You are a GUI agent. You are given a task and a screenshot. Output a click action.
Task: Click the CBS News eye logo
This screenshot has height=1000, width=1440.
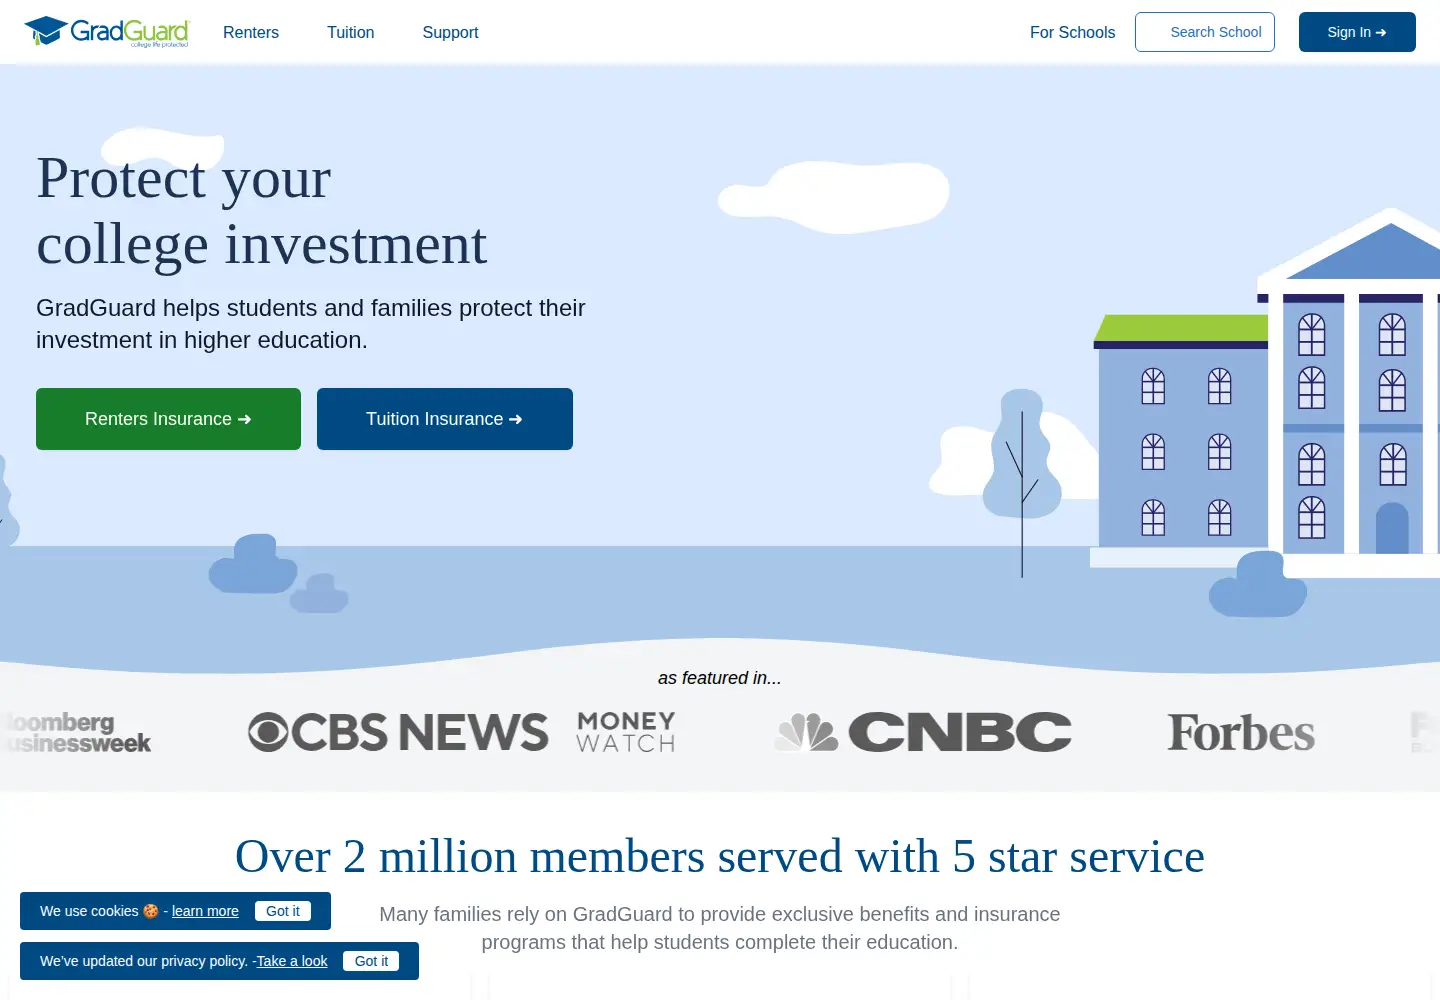click(268, 732)
